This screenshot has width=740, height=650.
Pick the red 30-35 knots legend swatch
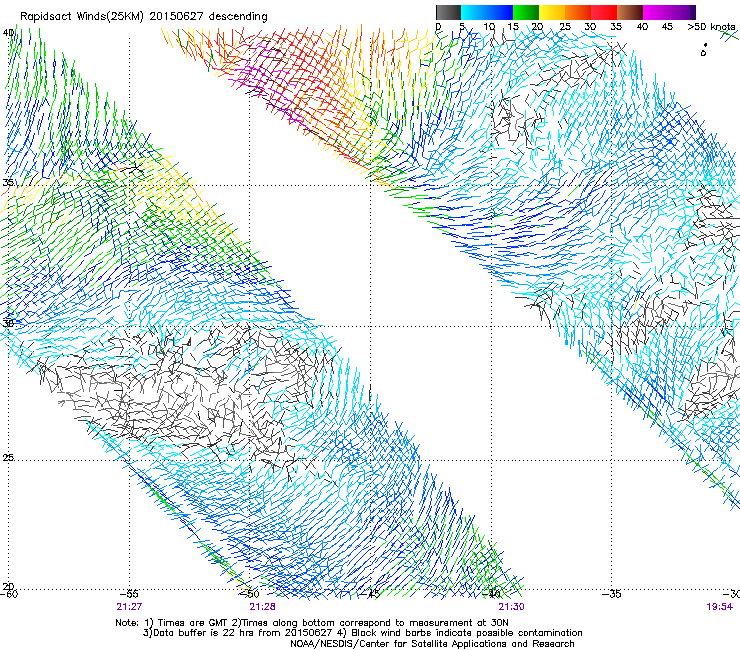click(x=604, y=12)
